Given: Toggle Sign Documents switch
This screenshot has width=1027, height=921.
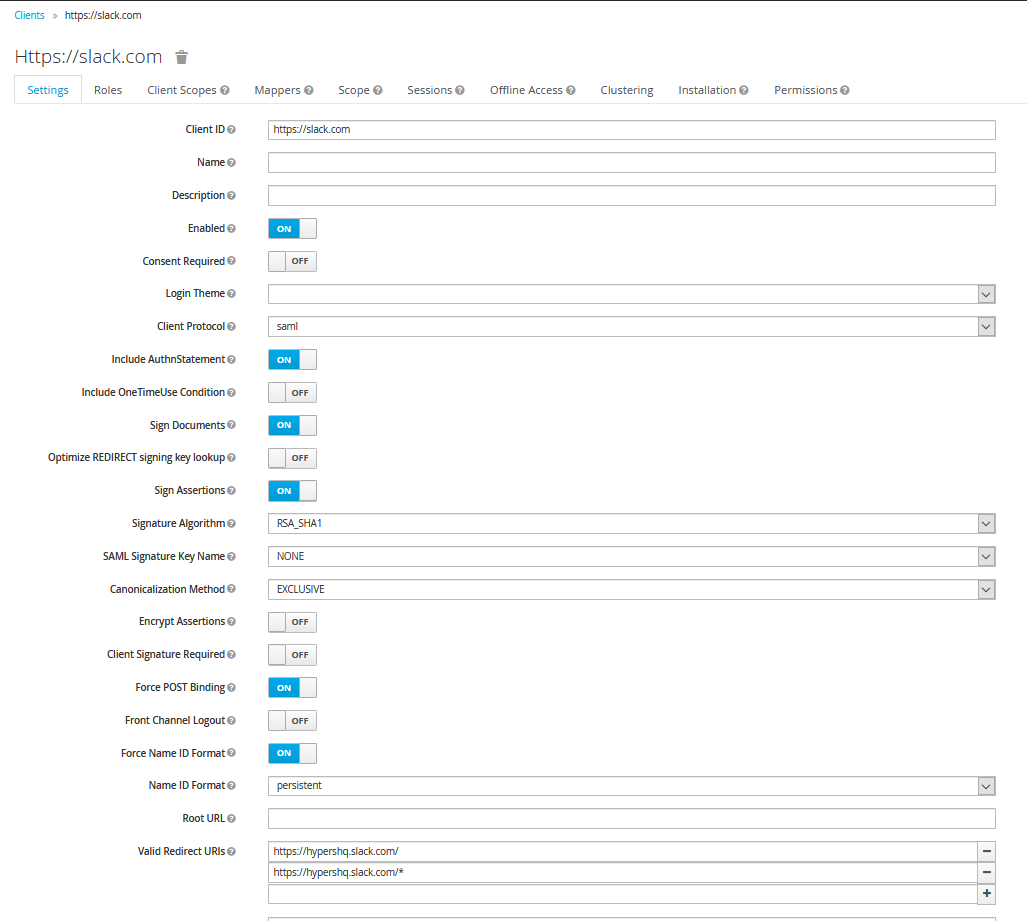Looking at the screenshot, I should (292, 425).
